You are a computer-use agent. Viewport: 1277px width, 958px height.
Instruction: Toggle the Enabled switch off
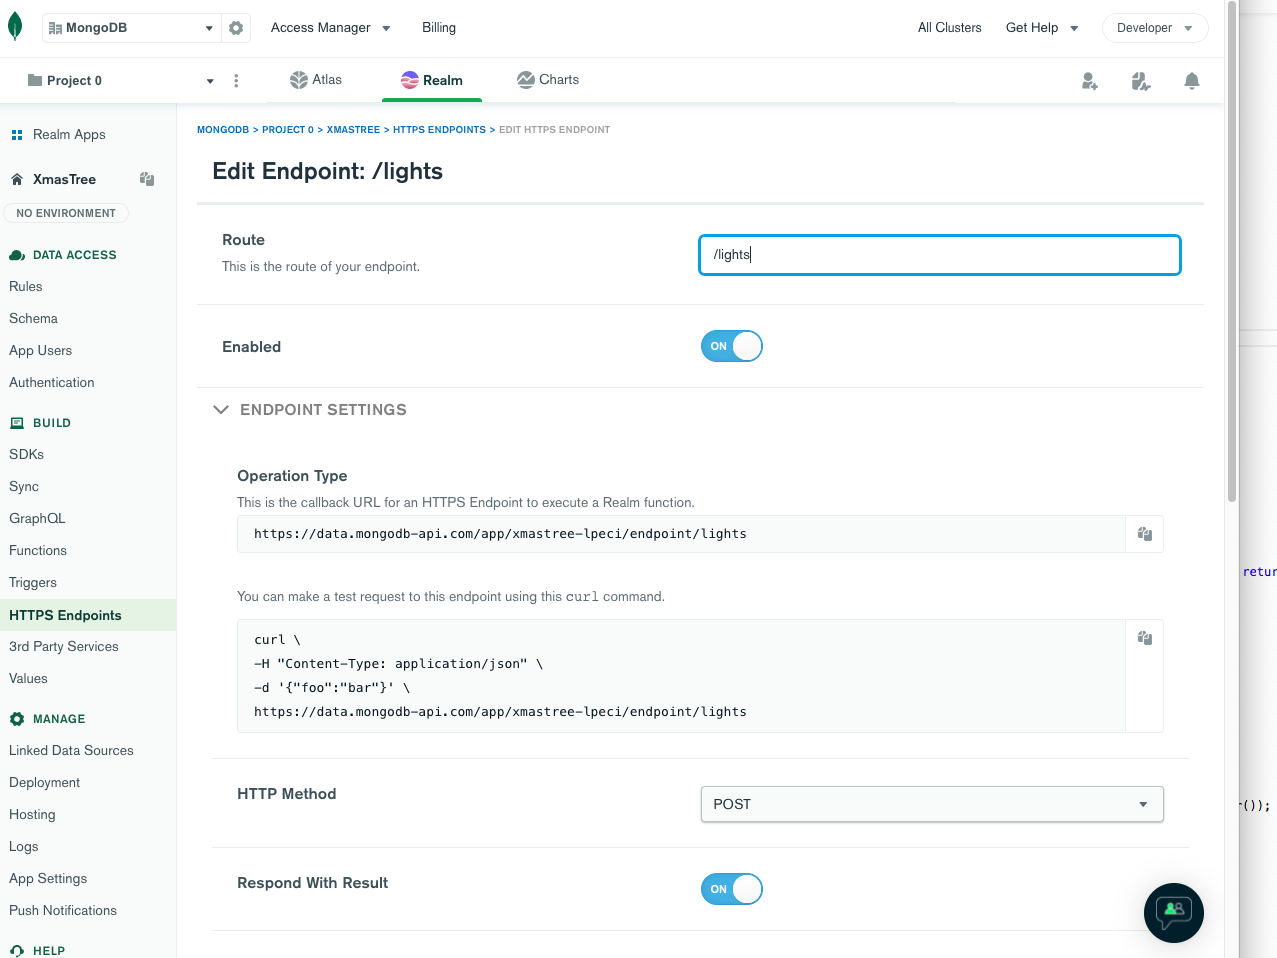pyautogui.click(x=732, y=346)
